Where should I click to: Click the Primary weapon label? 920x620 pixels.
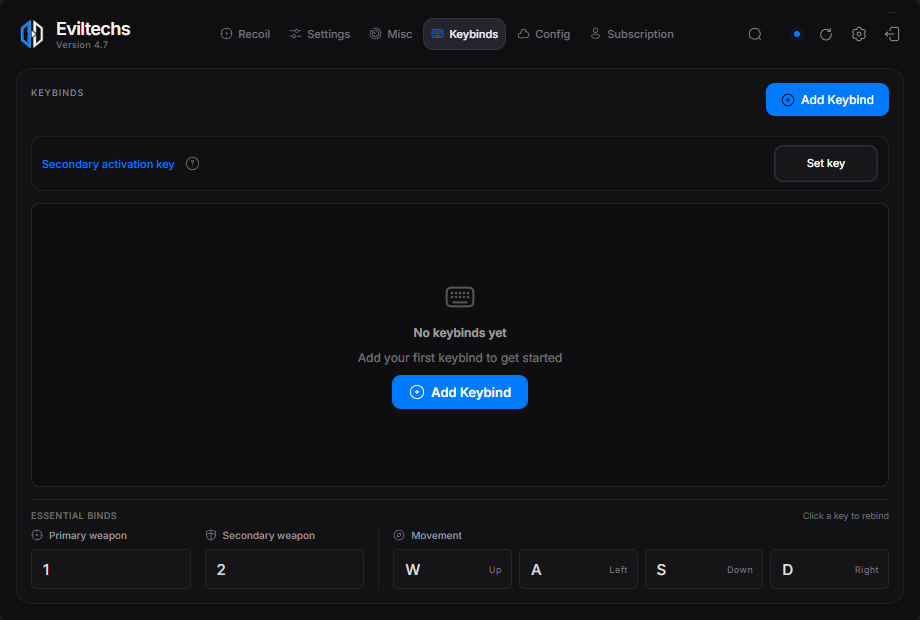pyautogui.click(x=88, y=536)
